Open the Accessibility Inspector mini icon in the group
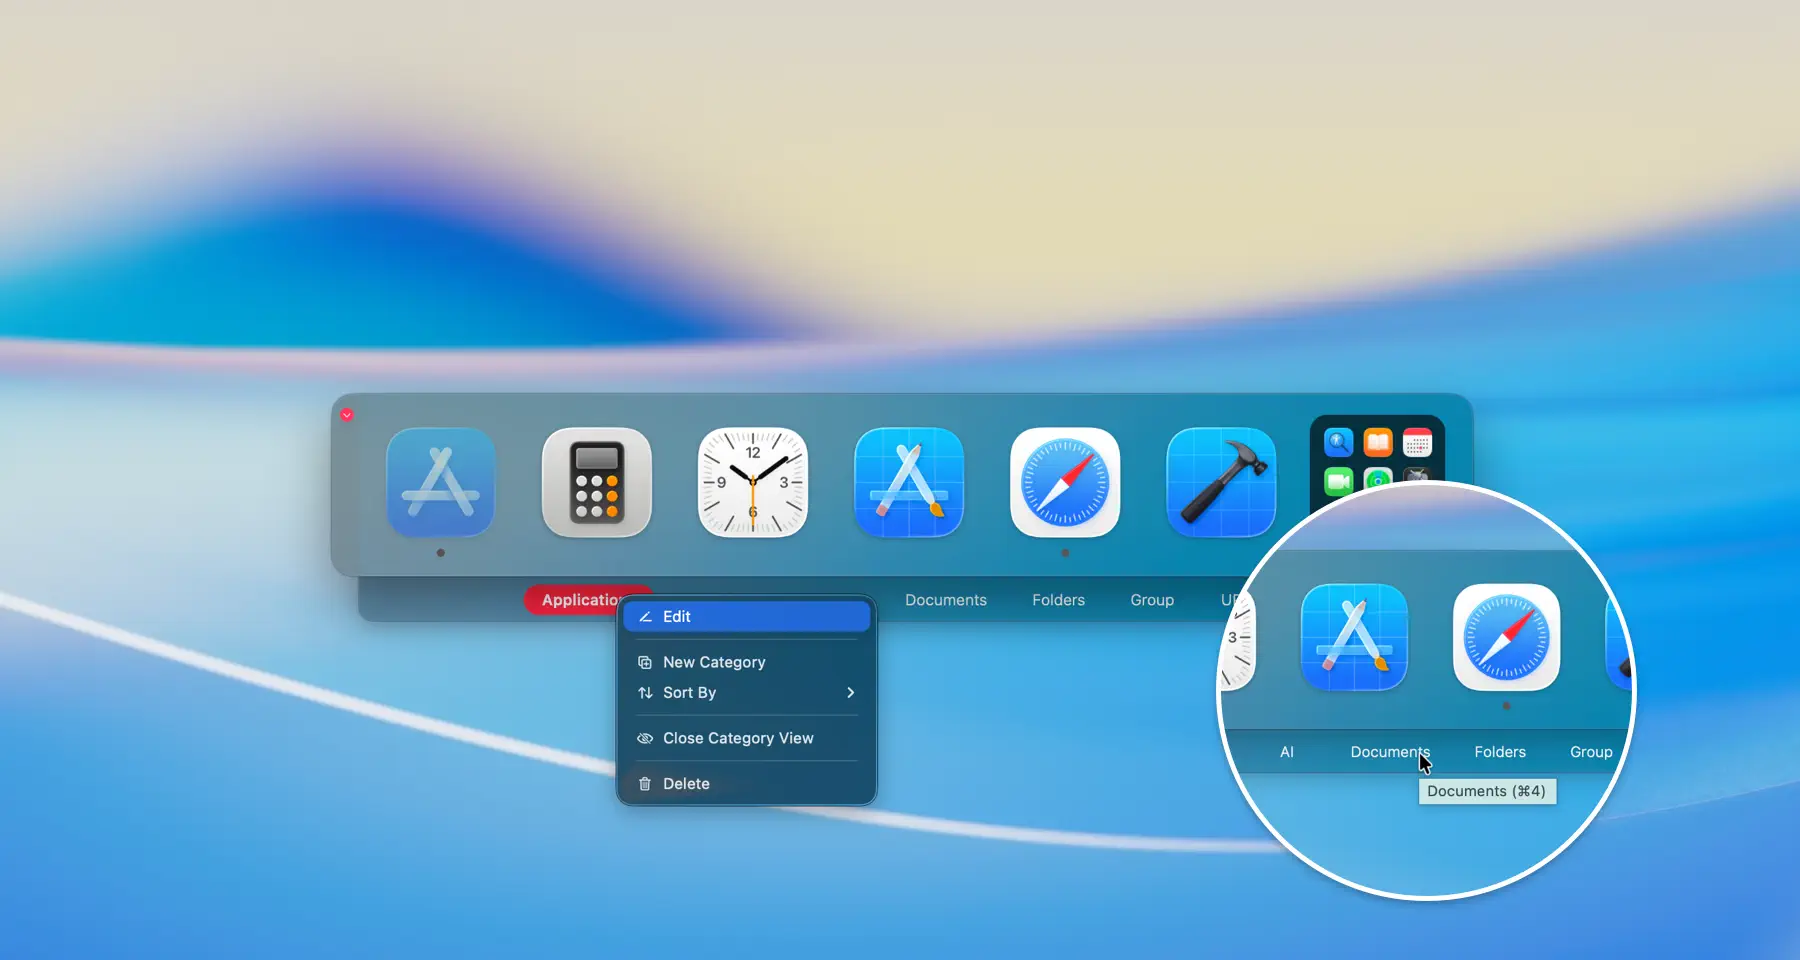This screenshot has height=960, width=1800. click(1338, 442)
